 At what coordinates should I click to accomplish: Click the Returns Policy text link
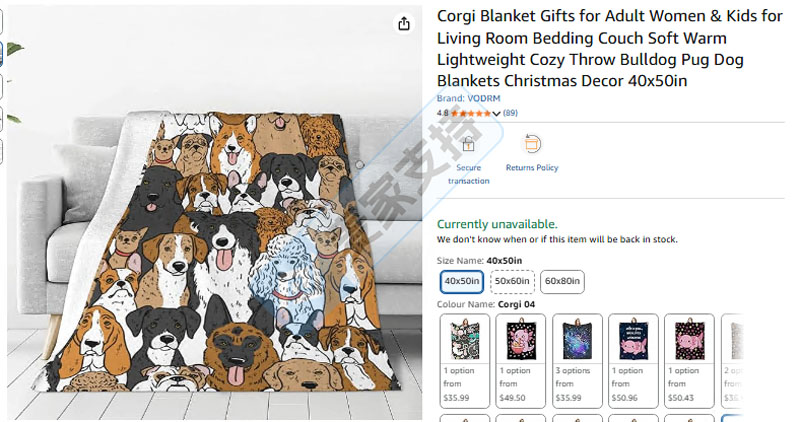532,168
